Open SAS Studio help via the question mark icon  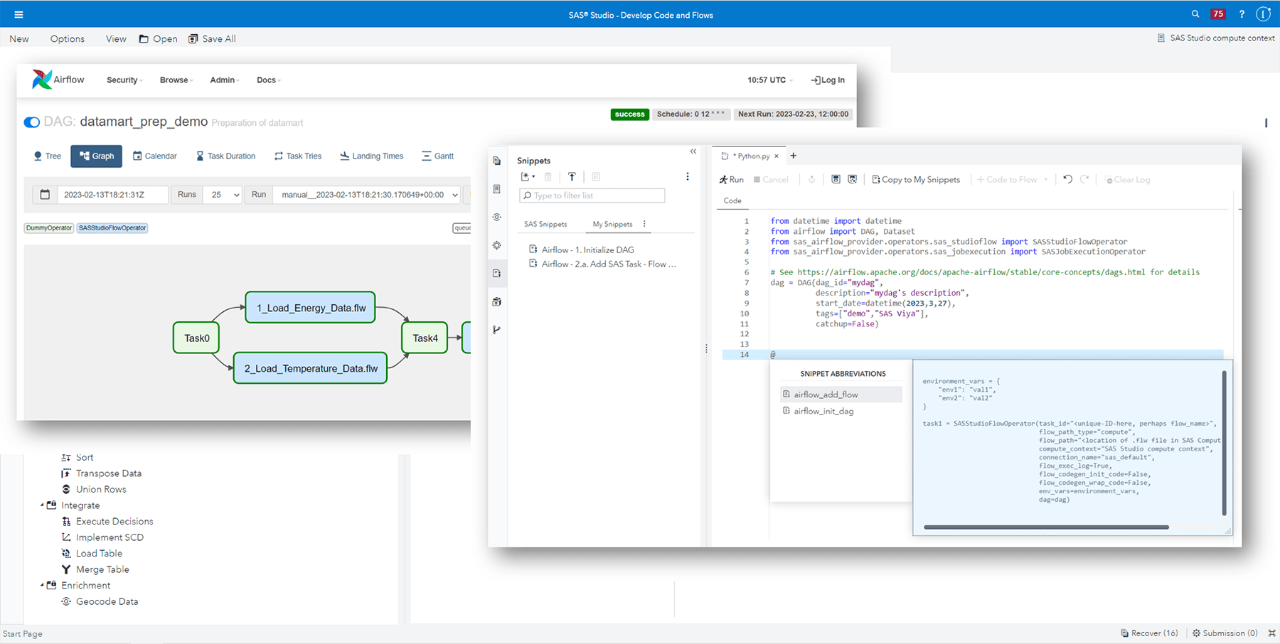[x=1240, y=14]
